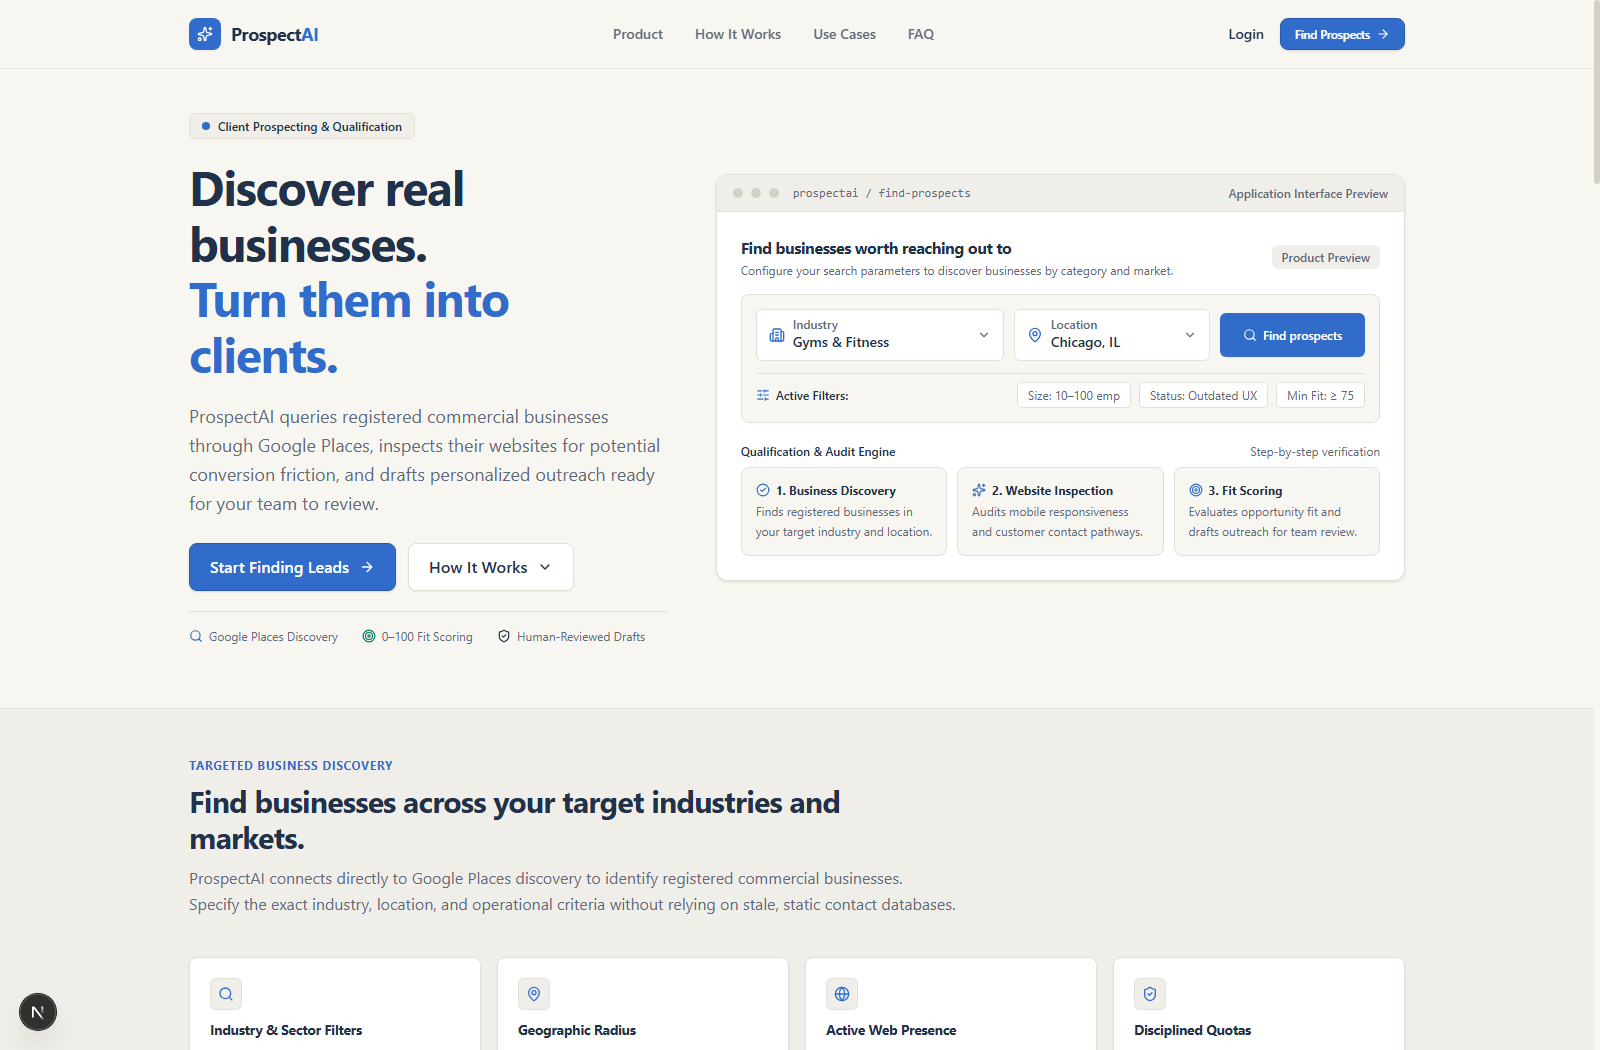This screenshot has height=1050, width=1600.
Task: Open the Industry Gyms & Fitness dropdown
Action: click(880, 335)
